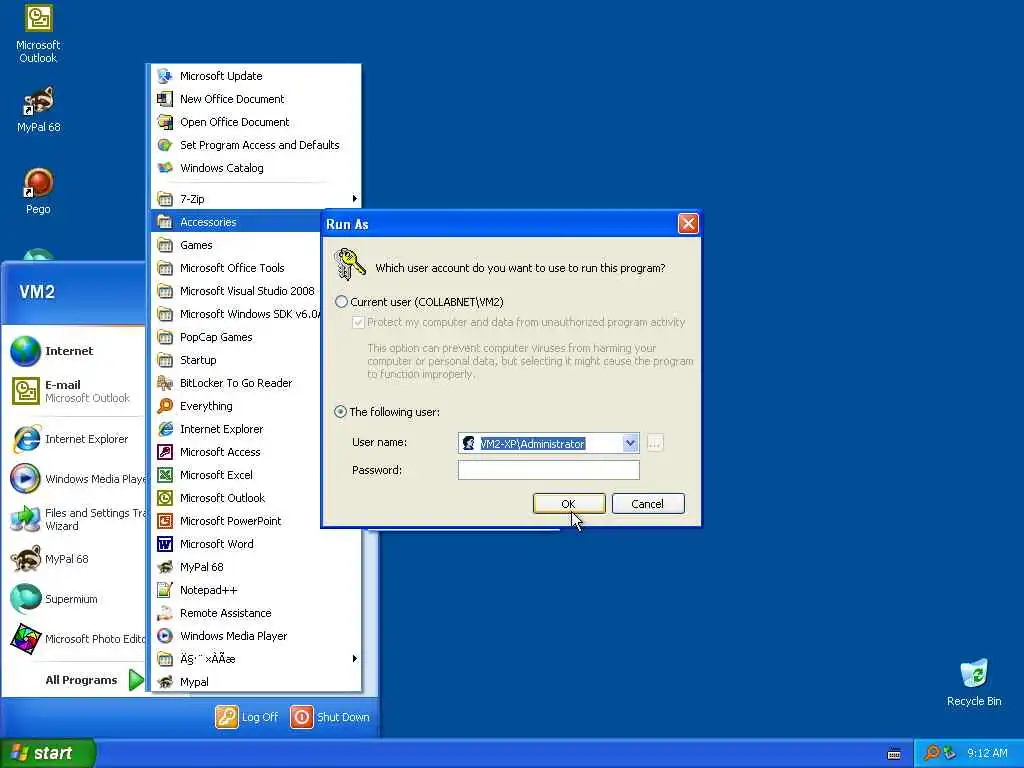Close the Run As dialog

click(x=688, y=224)
